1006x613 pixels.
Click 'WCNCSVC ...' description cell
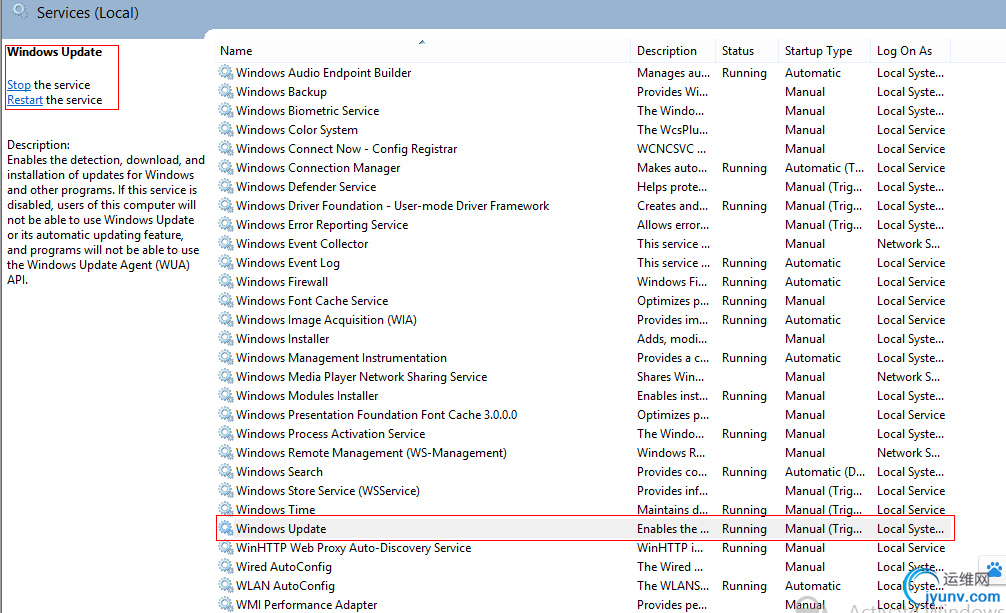tap(671, 149)
